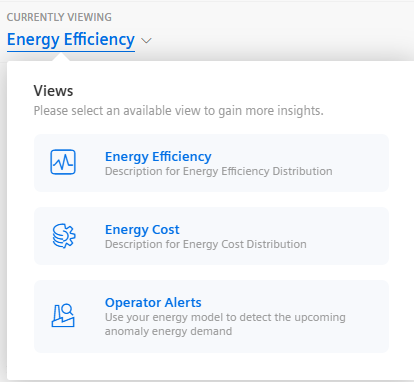Switch to the Operator Alerts view link

click(x=153, y=302)
